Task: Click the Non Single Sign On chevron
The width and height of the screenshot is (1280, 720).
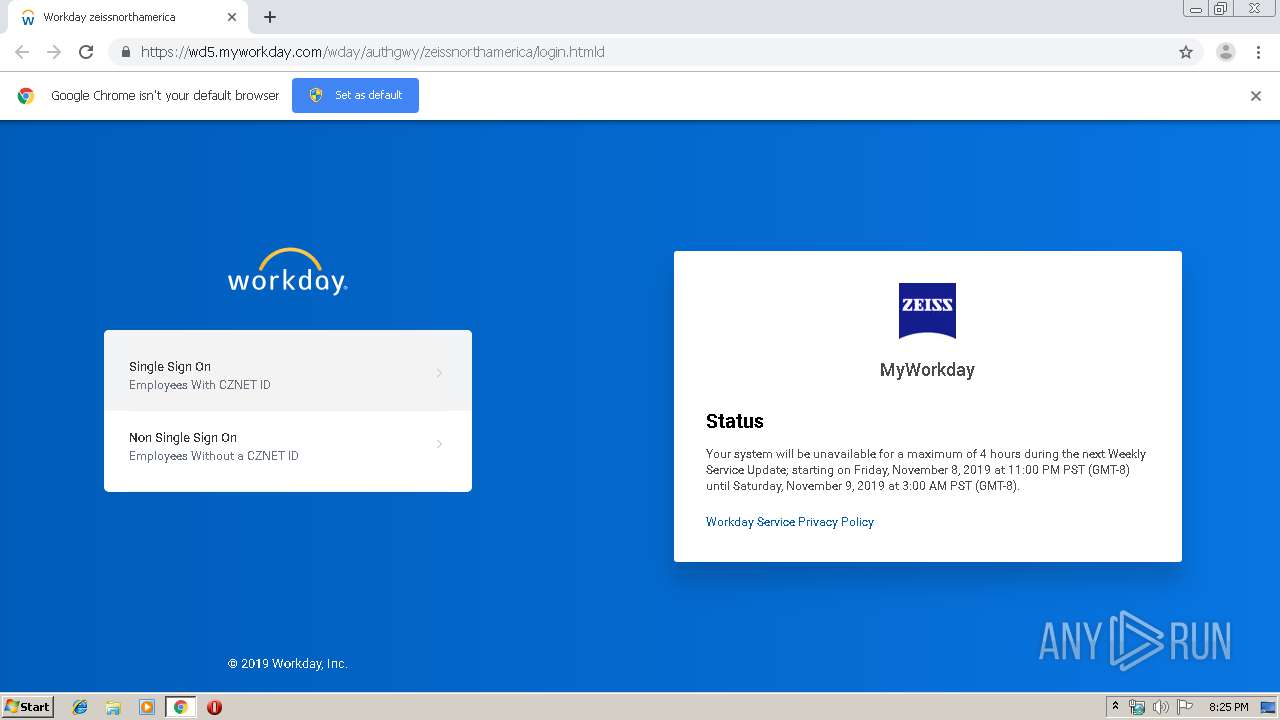Action: [x=439, y=444]
